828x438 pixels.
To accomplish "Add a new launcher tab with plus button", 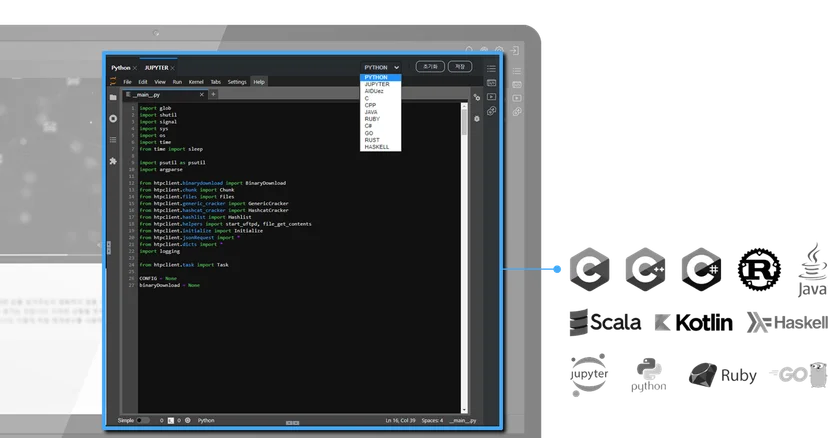I will point(213,95).
